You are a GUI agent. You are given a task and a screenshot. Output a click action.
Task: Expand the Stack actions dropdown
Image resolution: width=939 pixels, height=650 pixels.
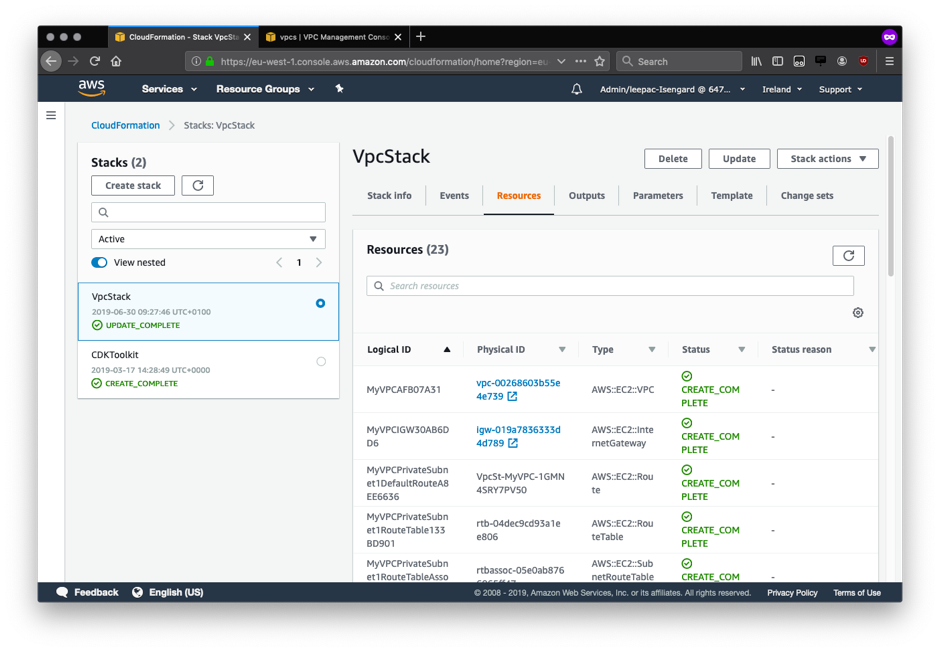click(827, 159)
